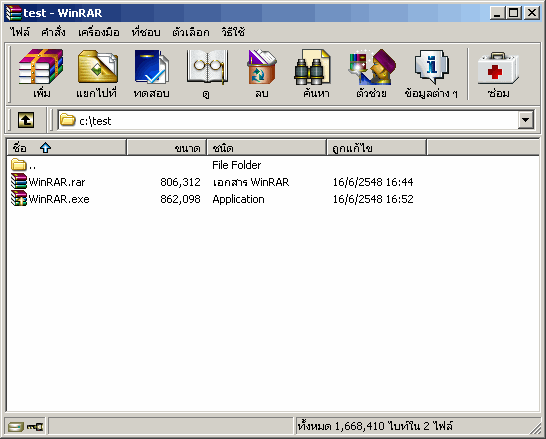Click the View (ดู) open book icon
This screenshot has height=439, width=546.
pos(207,67)
